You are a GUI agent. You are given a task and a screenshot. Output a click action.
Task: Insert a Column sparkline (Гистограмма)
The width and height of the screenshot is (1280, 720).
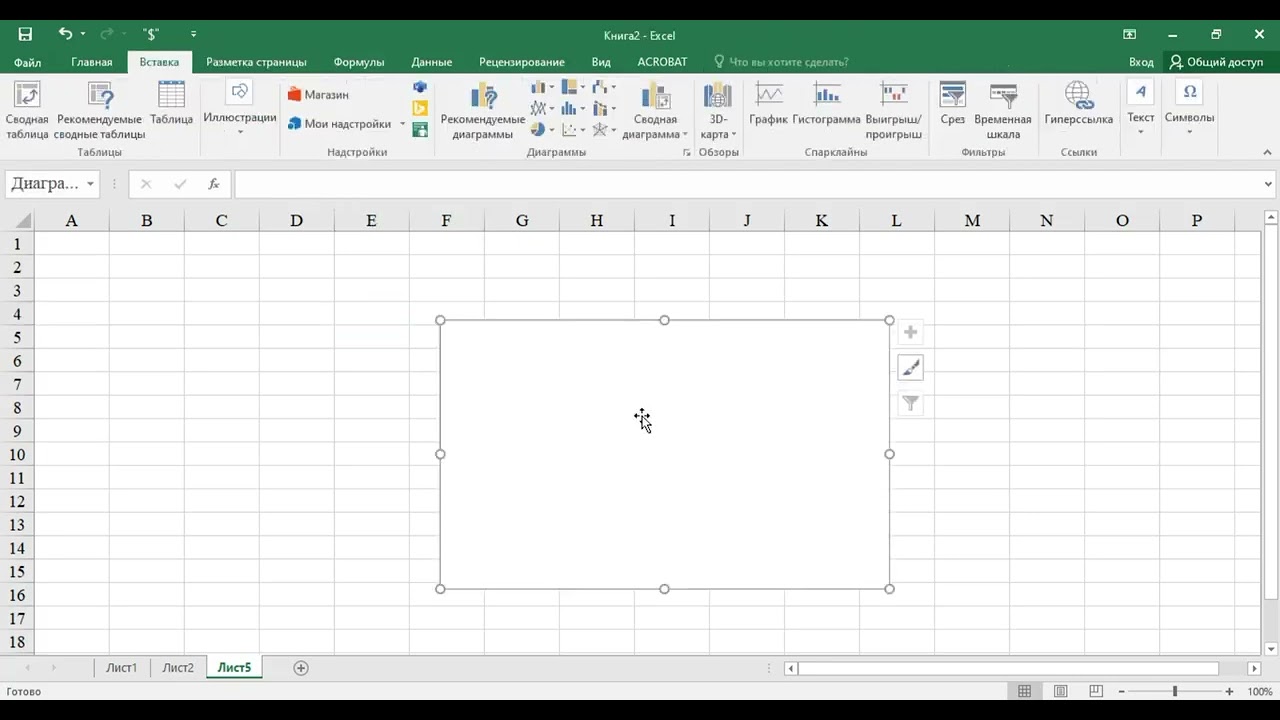(x=826, y=104)
